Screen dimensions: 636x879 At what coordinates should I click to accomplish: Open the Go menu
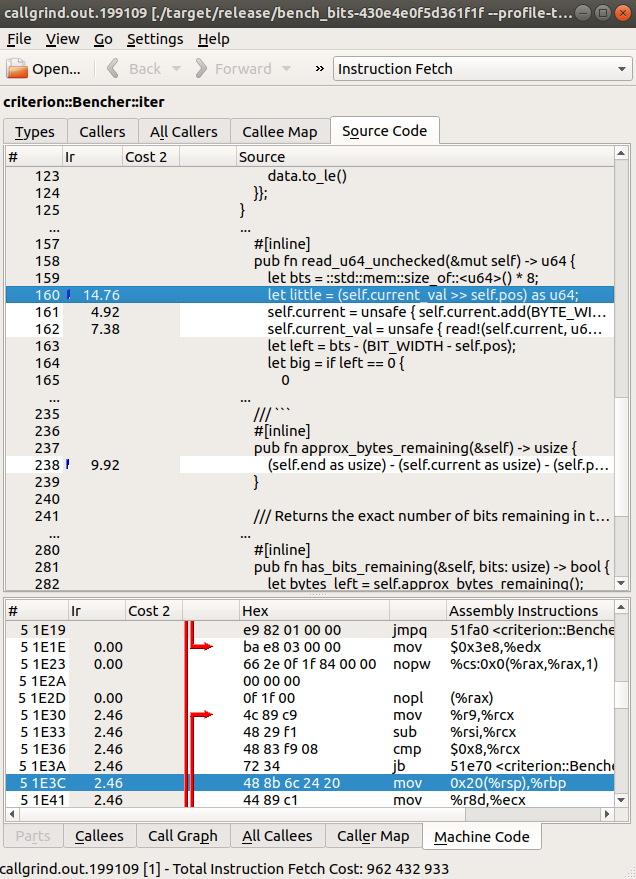(103, 39)
